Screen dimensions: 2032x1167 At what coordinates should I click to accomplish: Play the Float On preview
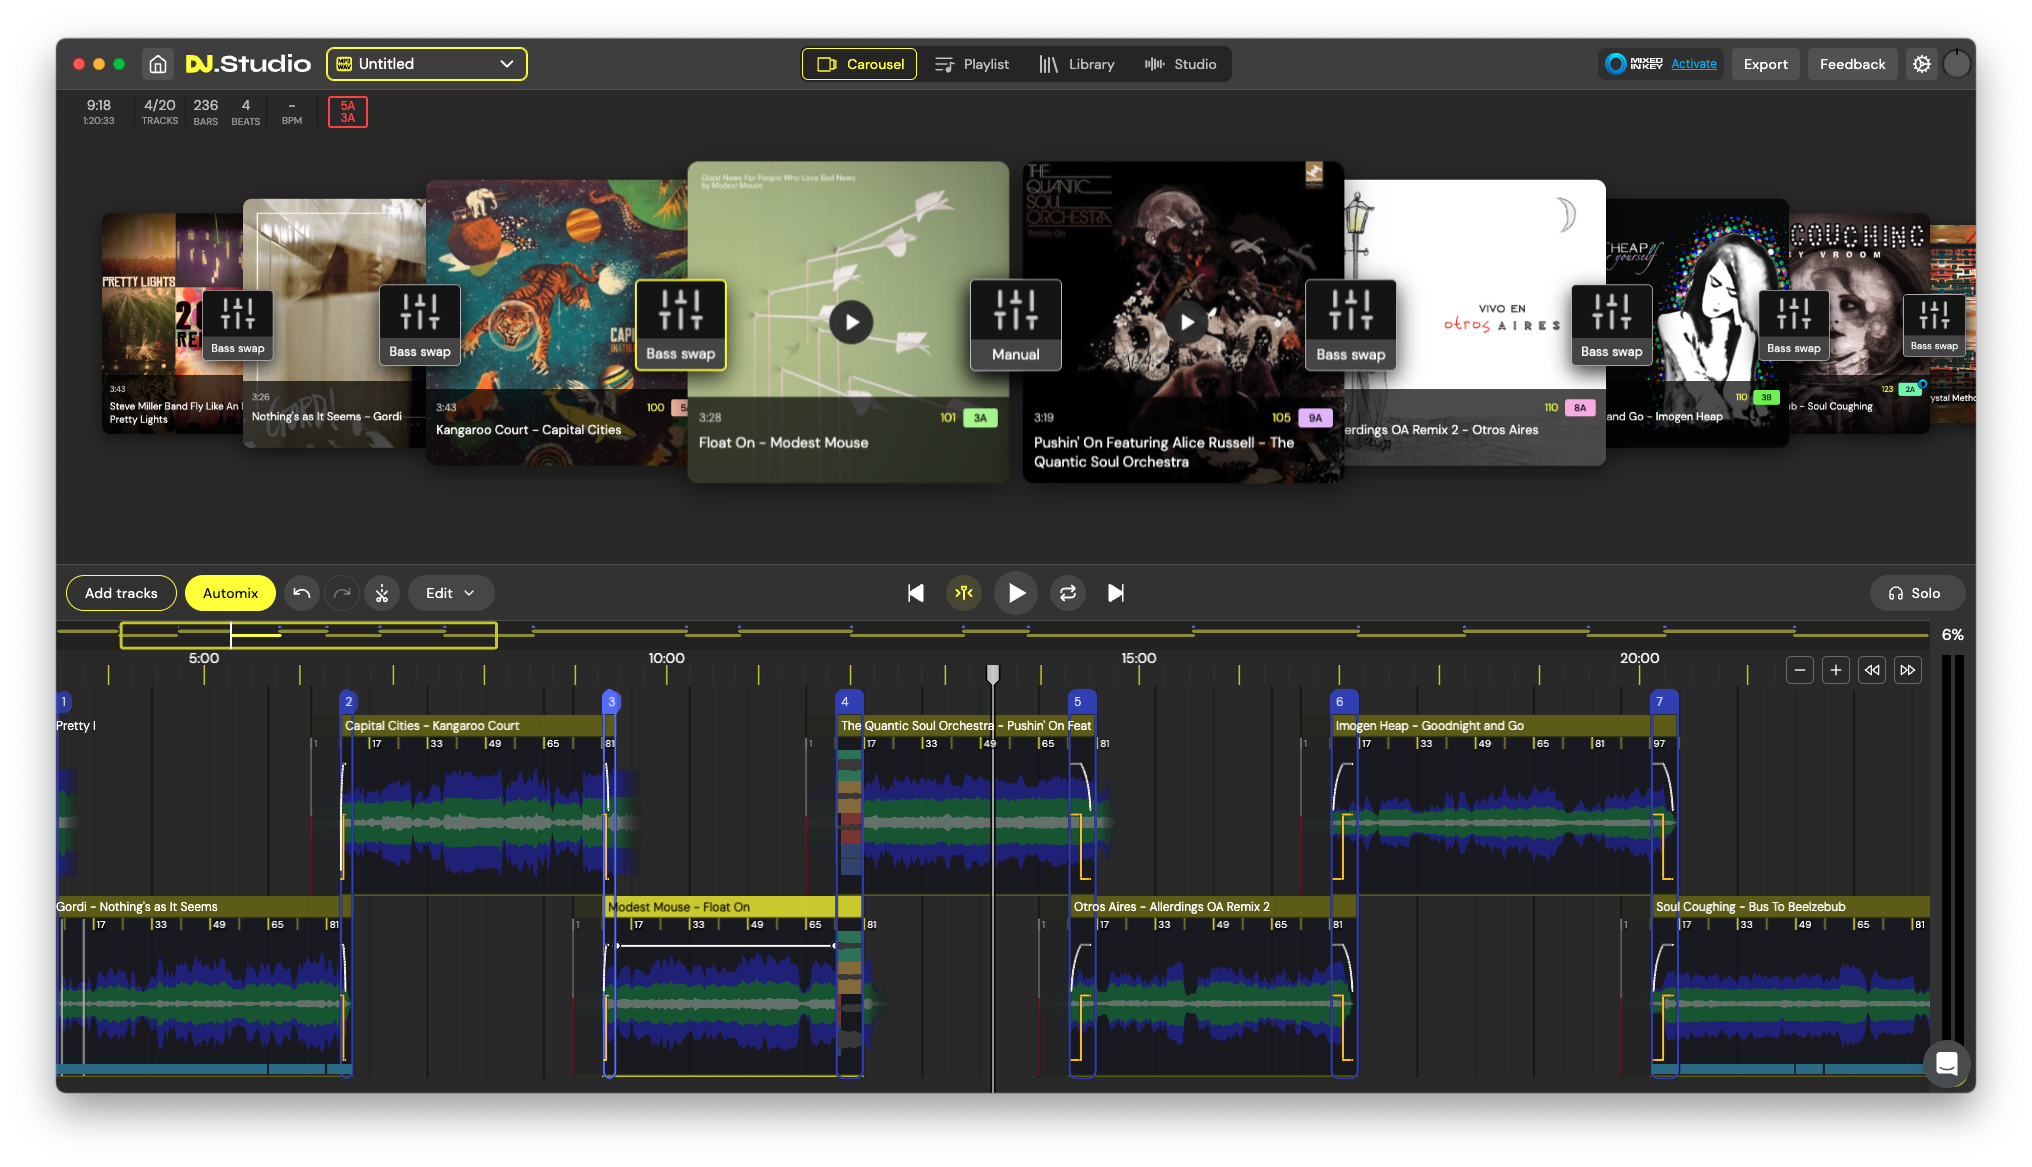click(x=851, y=322)
